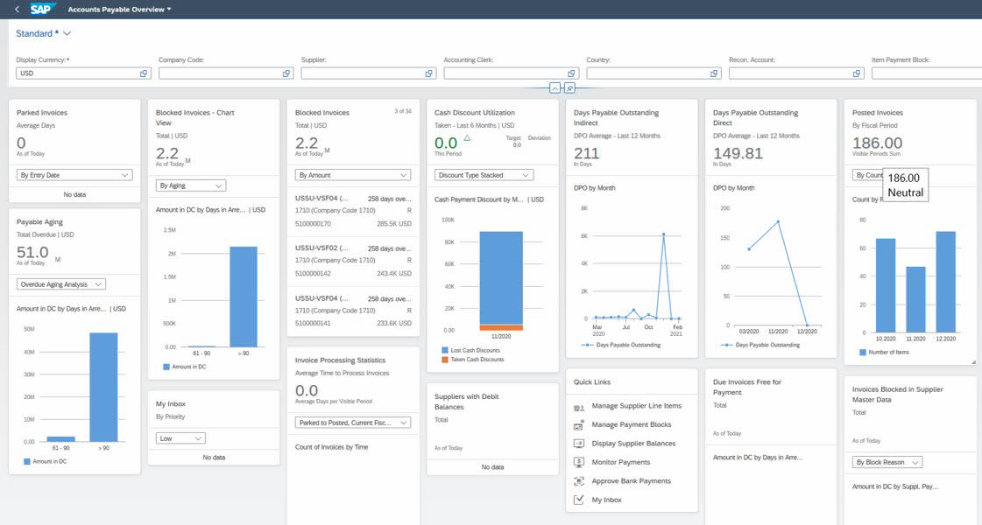Click the tall > 90 bar in Payable Aging
The height and width of the screenshot is (525, 982).
coord(103,386)
